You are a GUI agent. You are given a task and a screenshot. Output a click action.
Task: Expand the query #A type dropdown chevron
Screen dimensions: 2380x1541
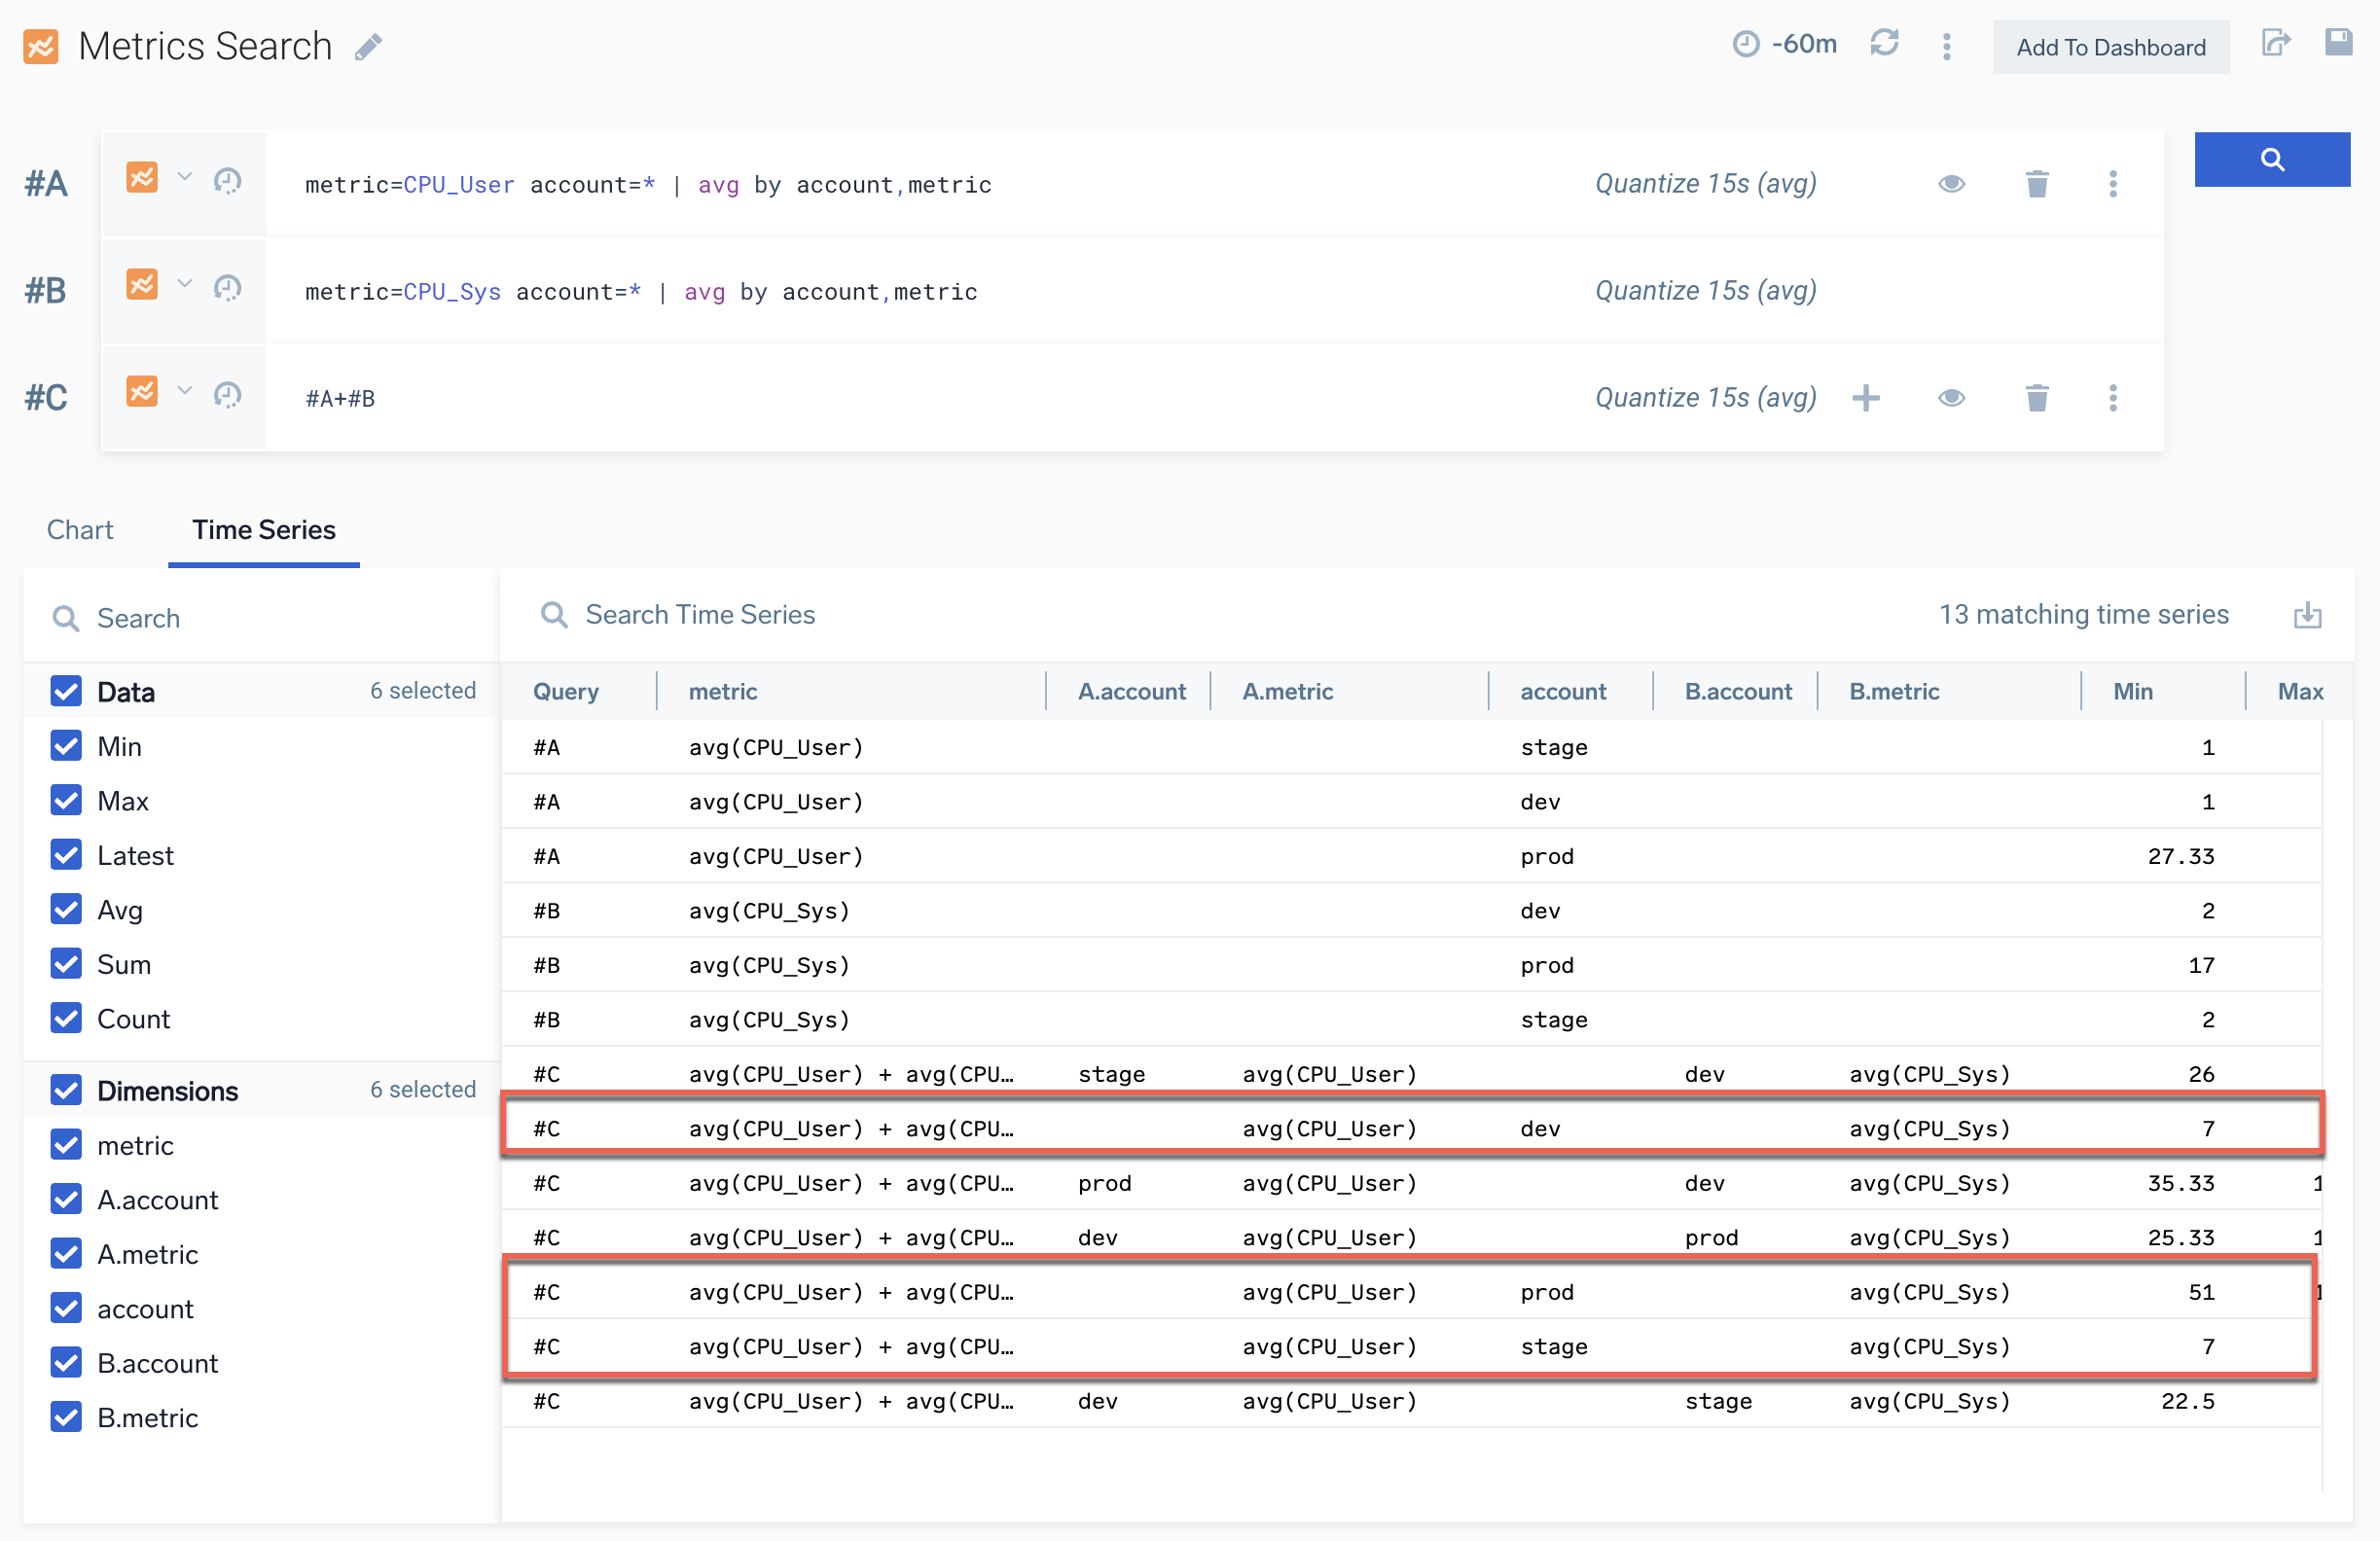(x=184, y=177)
